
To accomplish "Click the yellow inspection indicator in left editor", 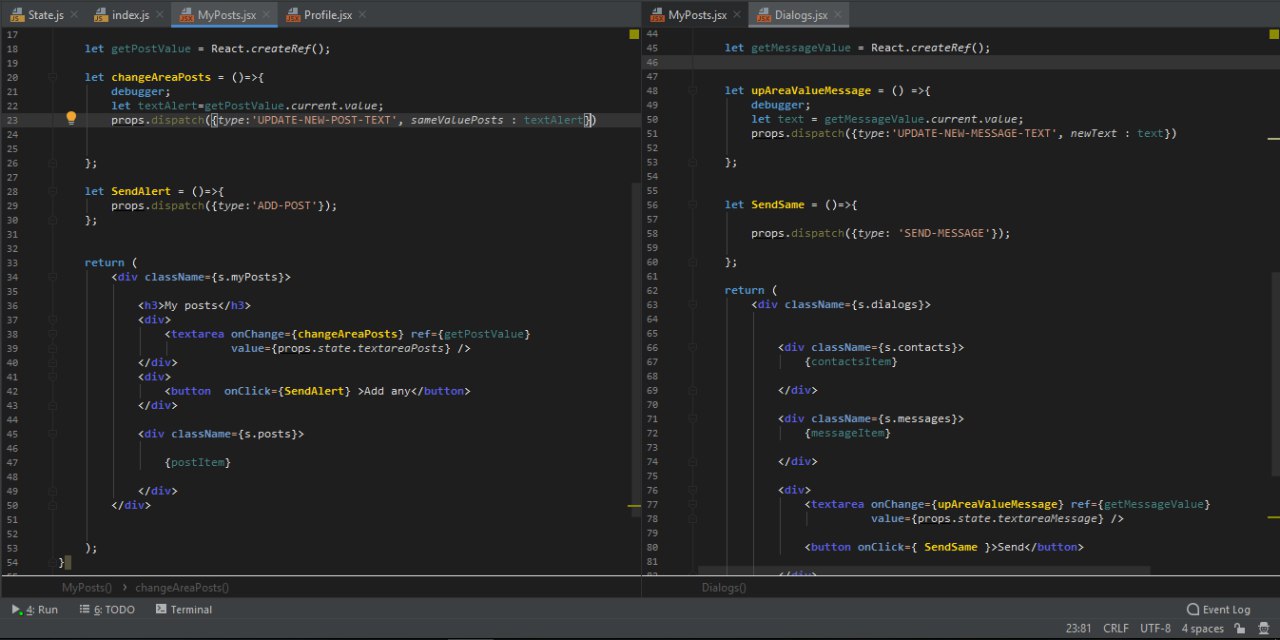I will coord(634,34).
